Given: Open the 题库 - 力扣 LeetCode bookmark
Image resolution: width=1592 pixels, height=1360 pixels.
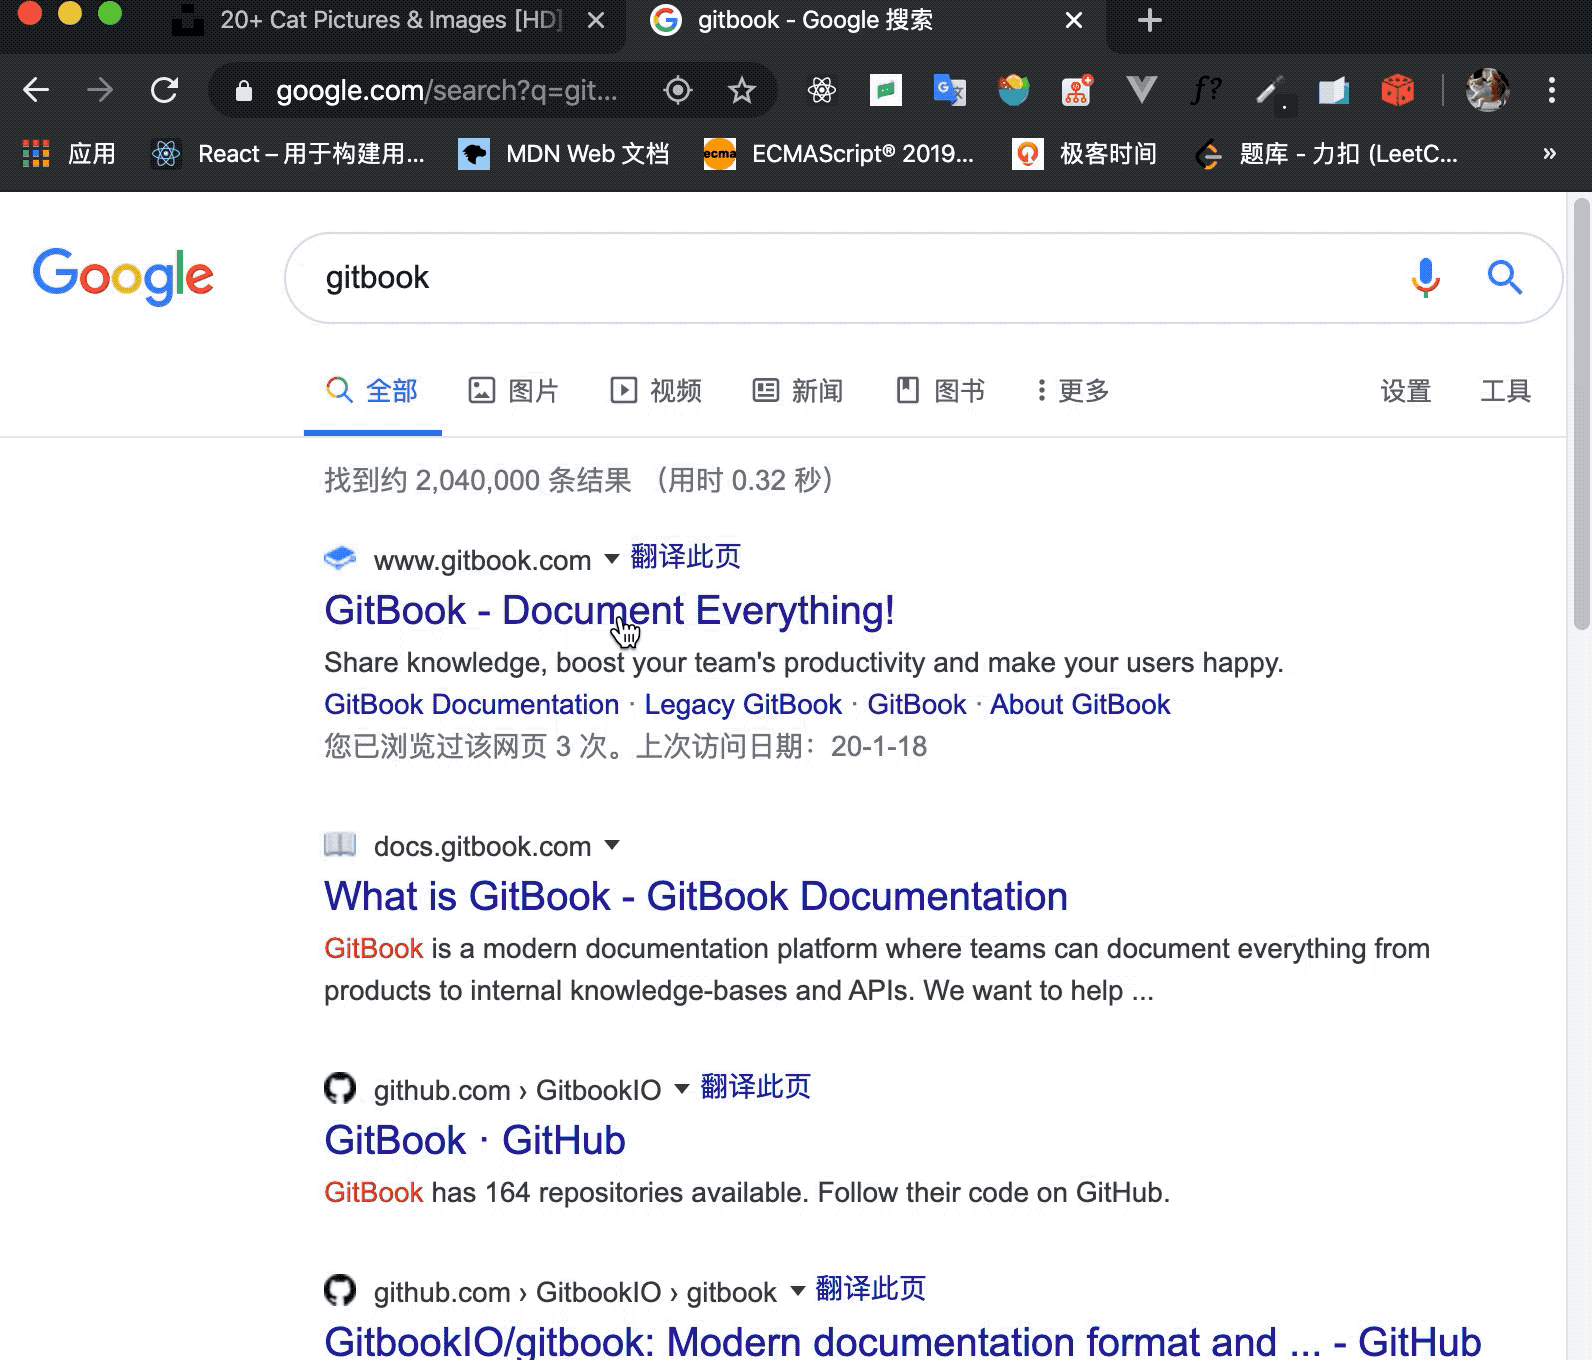Looking at the screenshot, I should [1326, 153].
